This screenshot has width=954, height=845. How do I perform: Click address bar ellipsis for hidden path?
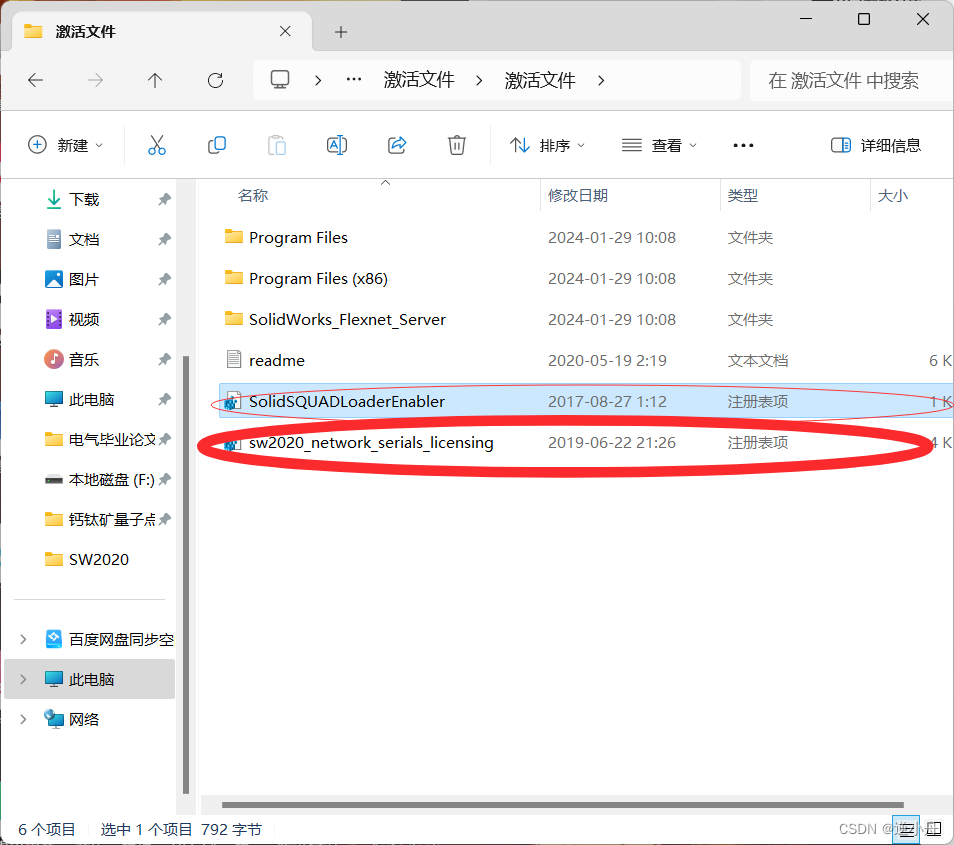point(354,80)
